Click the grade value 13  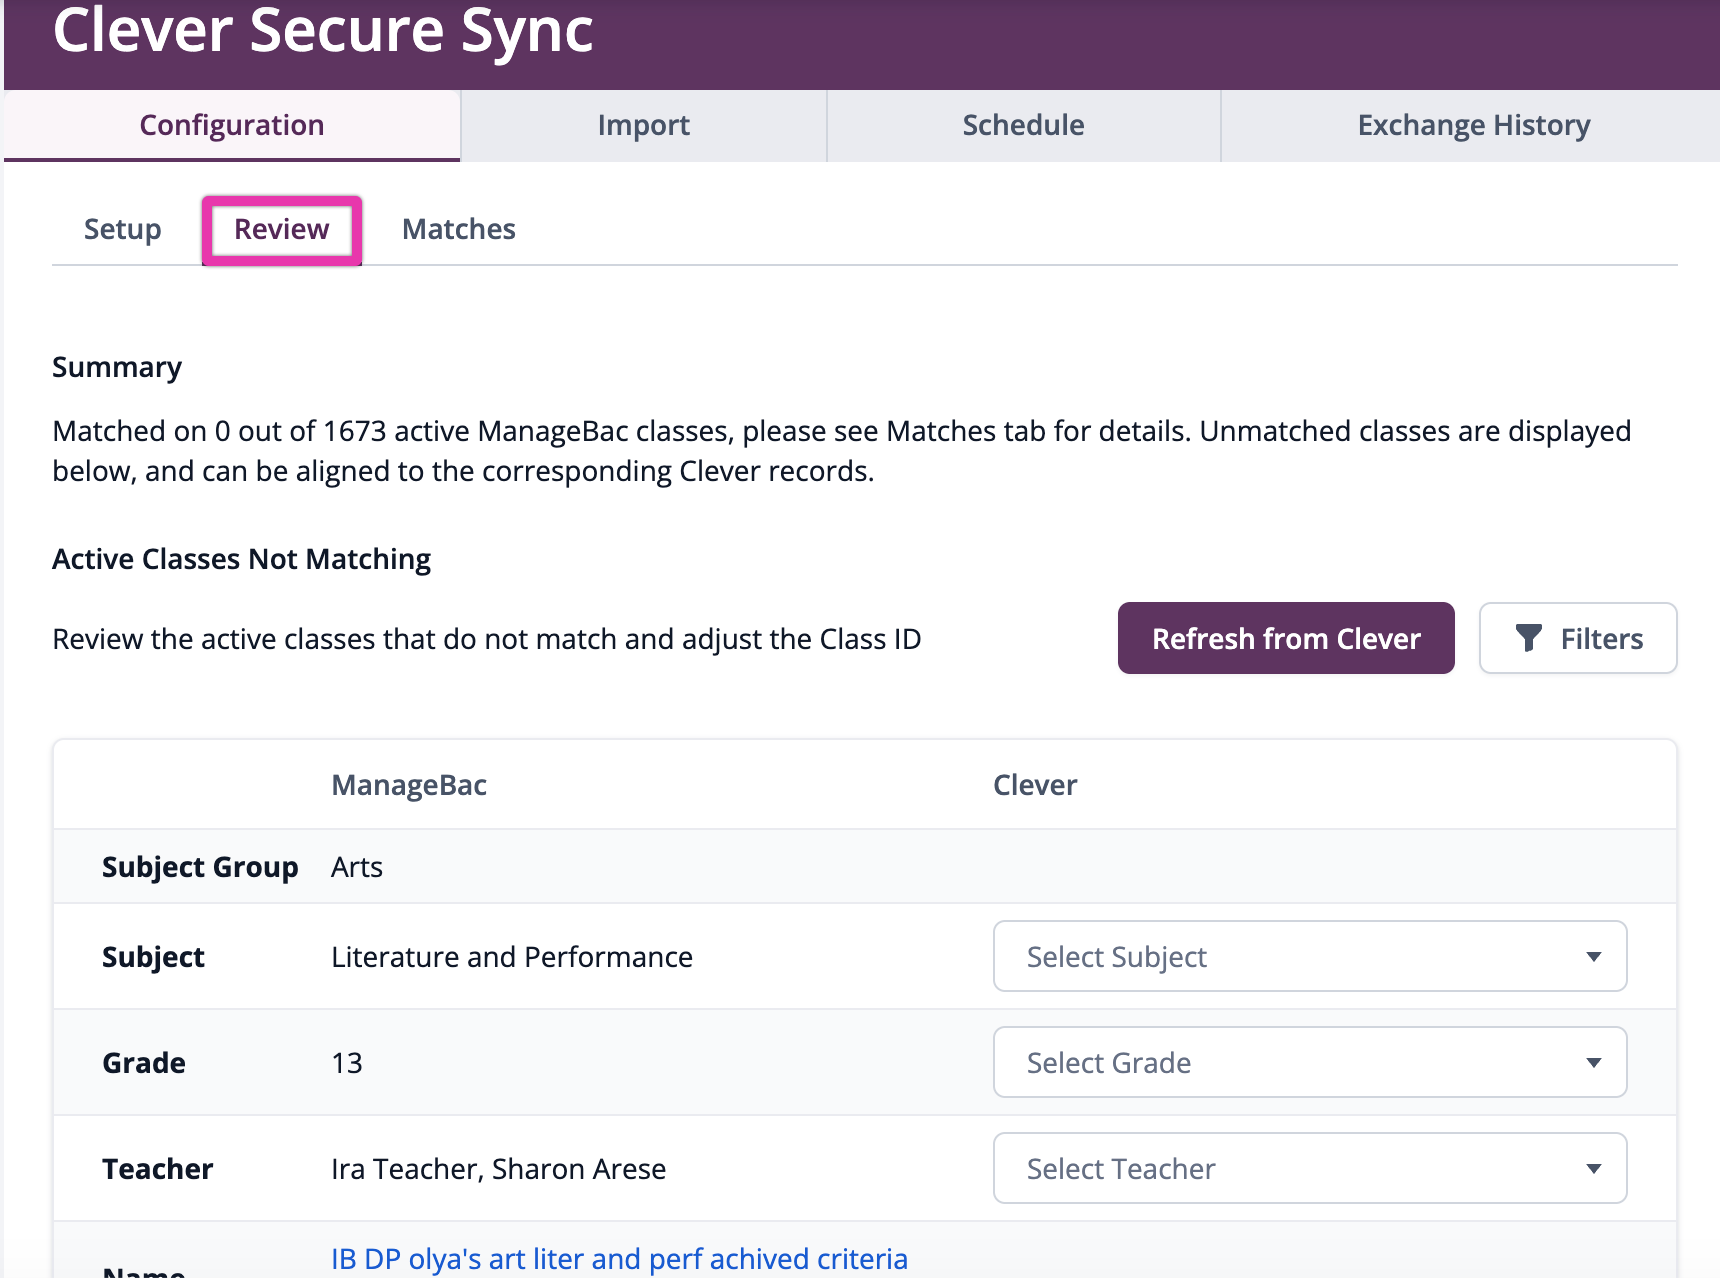(x=347, y=1063)
